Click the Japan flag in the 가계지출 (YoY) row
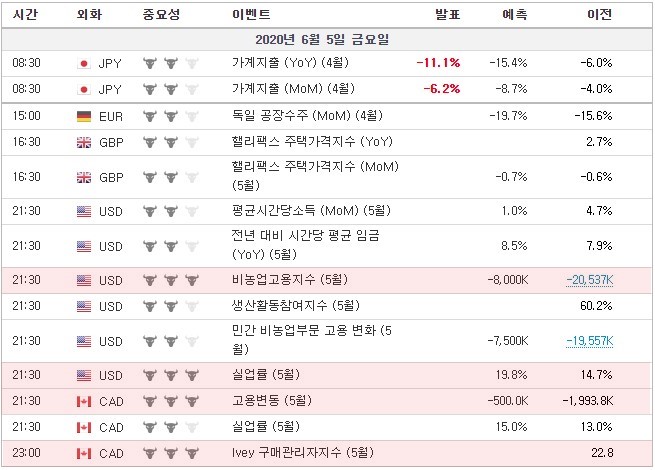 (x=84, y=64)
